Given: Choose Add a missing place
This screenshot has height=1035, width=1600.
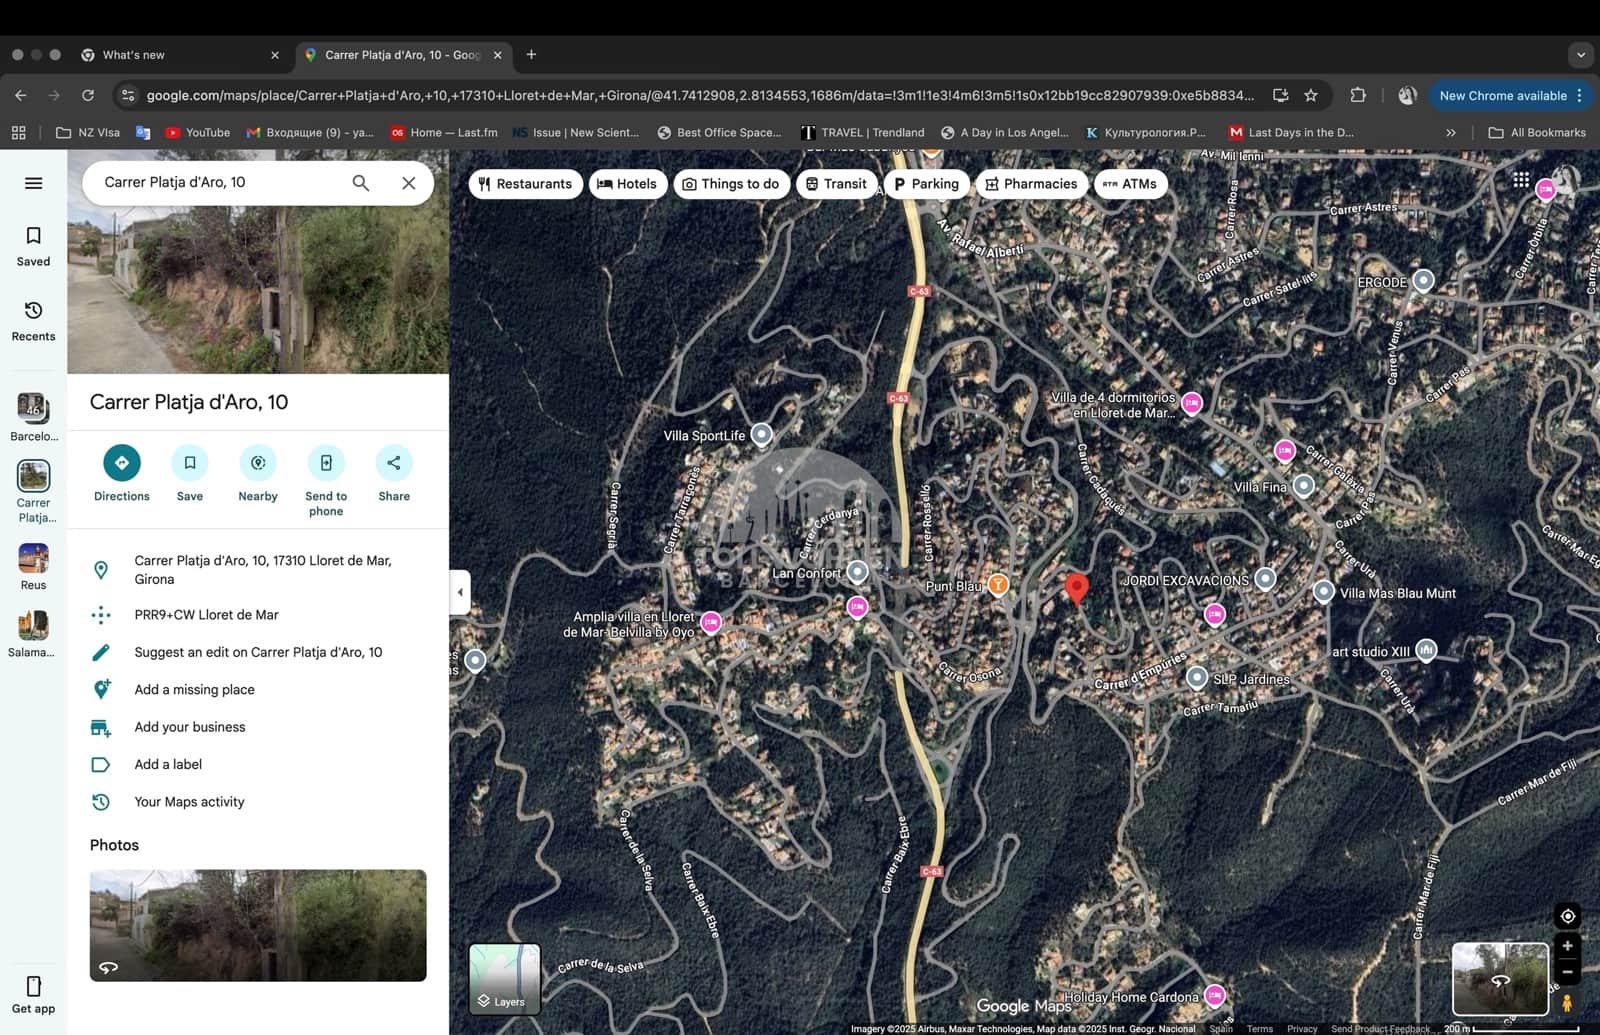Looking at the screenshot, I should pyautogui.click(x=194, y=689).
